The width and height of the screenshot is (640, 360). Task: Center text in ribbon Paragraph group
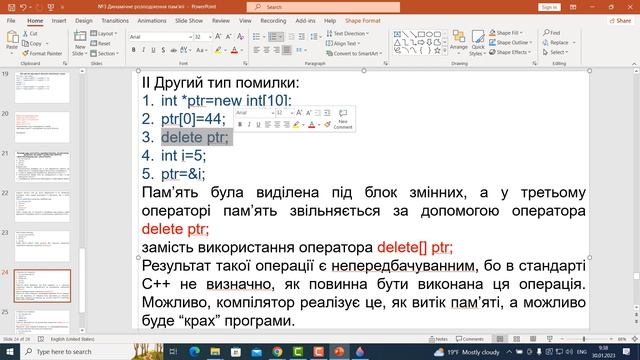point(267,50)
